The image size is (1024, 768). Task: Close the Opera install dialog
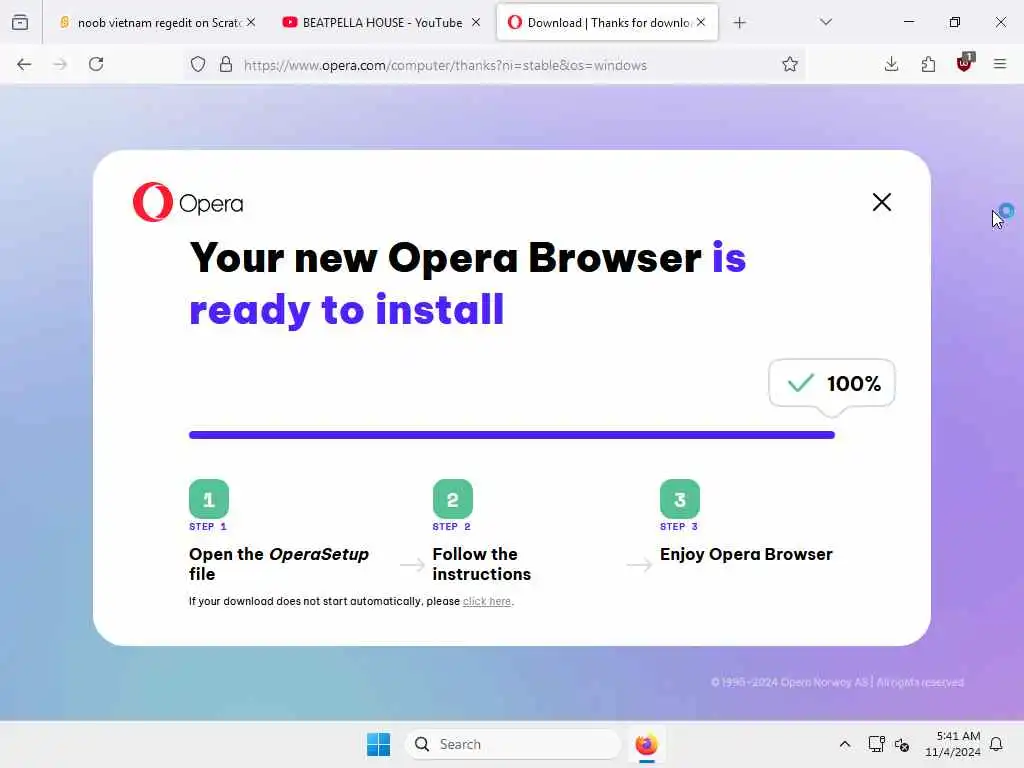coord(882,202)
